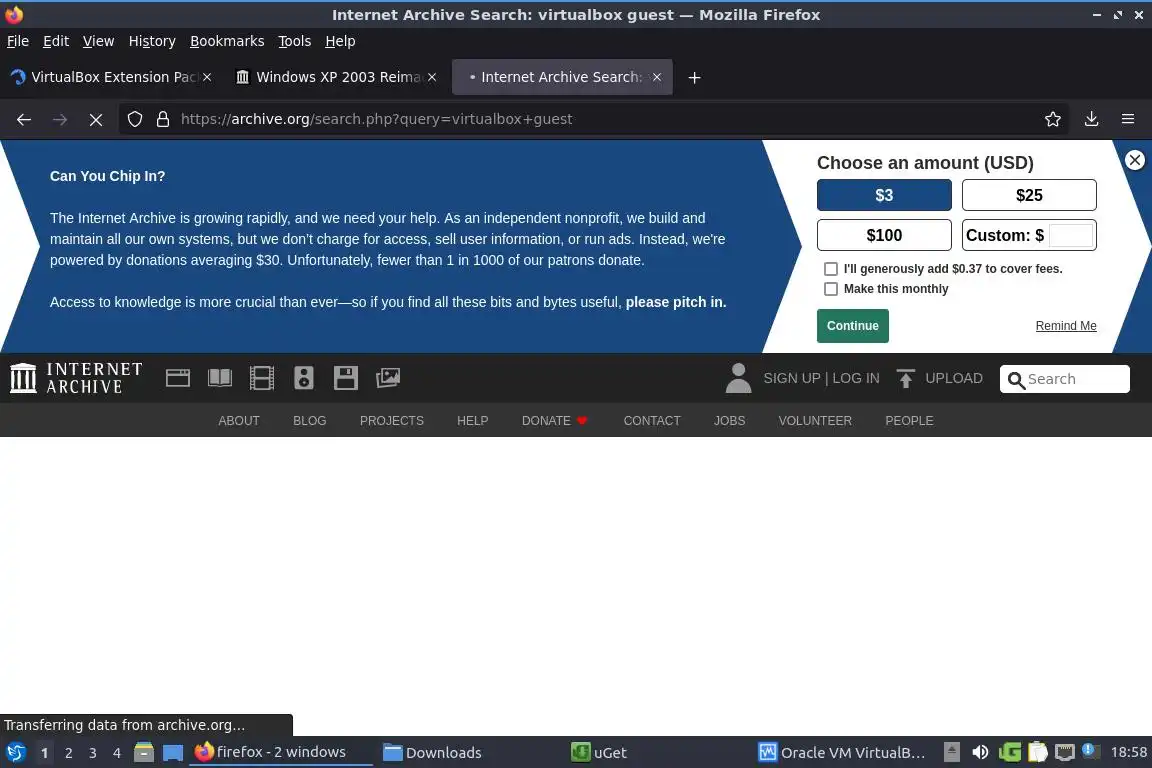Open Oracle VM VirtualBox from the taskbar
The height and width of the screenshot is (768, 1152).
842,753
